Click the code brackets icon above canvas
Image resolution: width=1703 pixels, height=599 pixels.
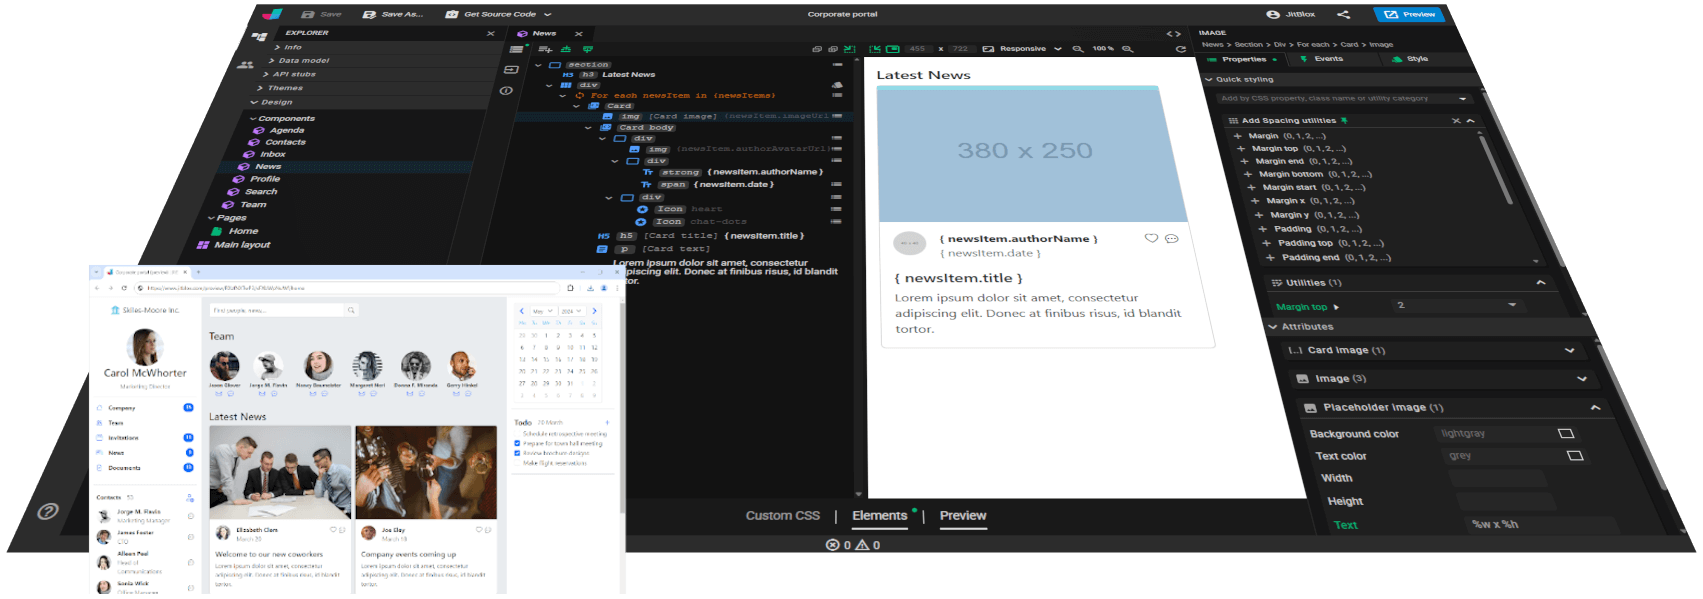(x=1173, y=34)
